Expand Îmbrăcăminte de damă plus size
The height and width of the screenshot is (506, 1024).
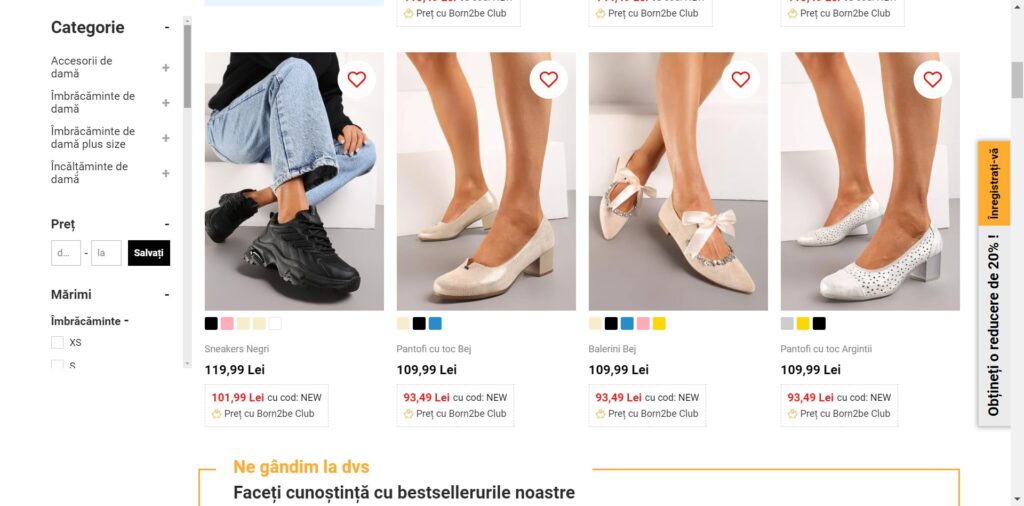pyautogui.click(x=166, y=138)
